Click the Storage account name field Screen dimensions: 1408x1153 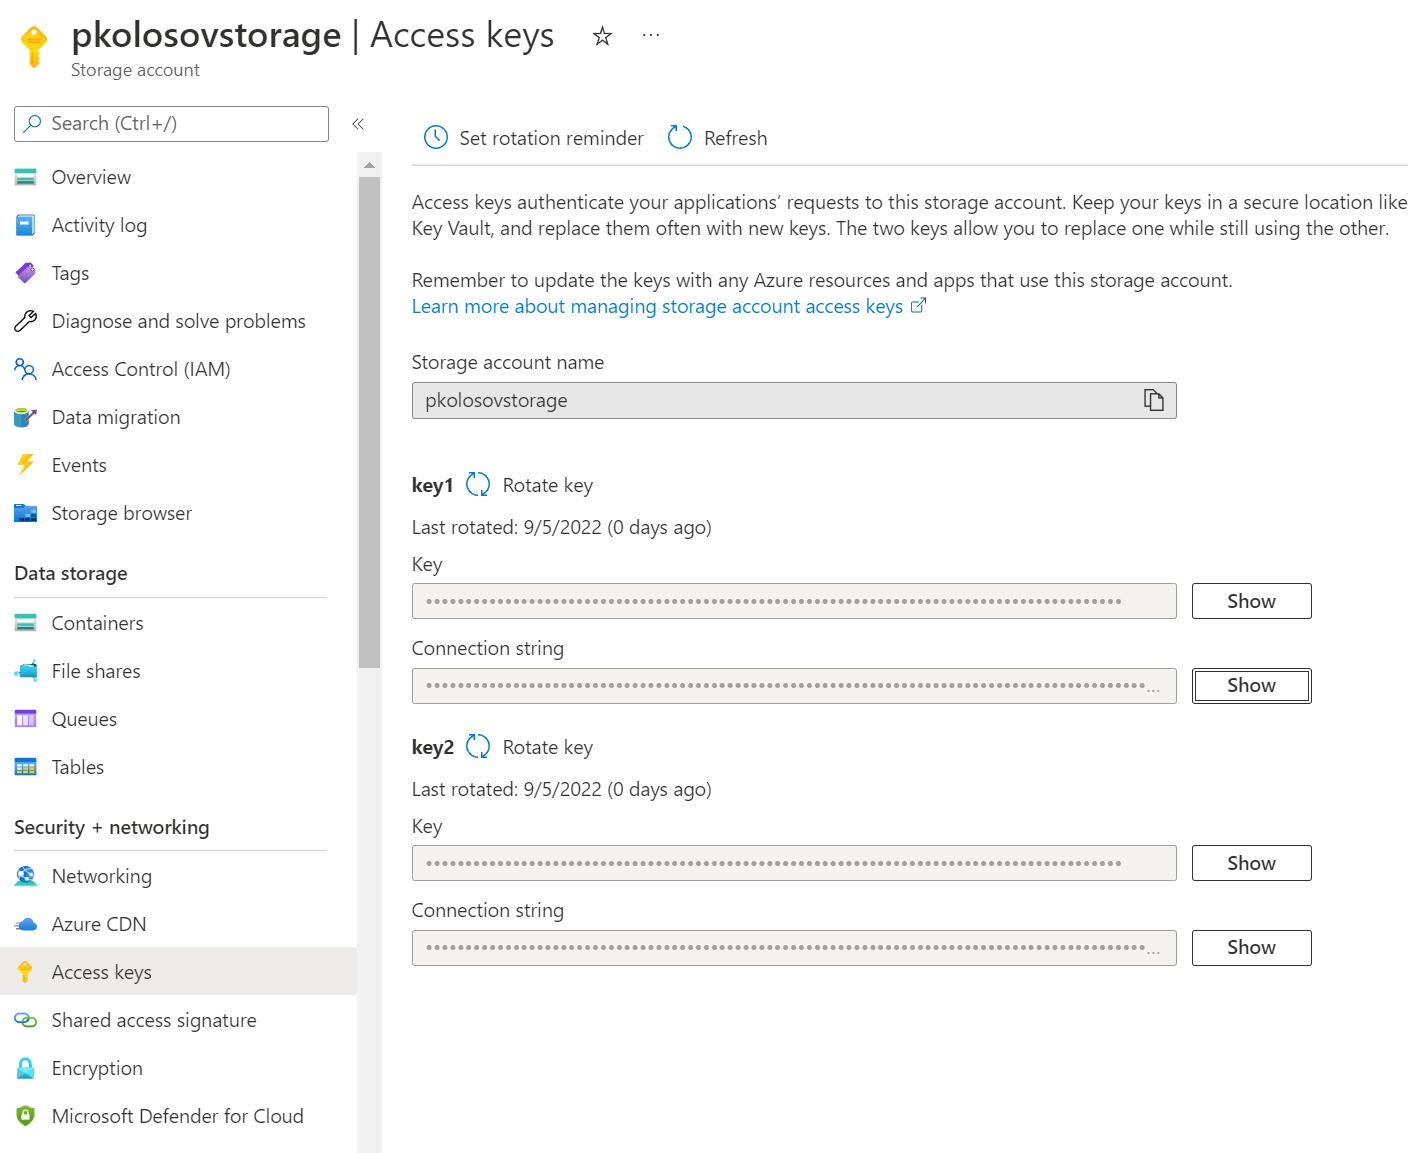[794, 400]
